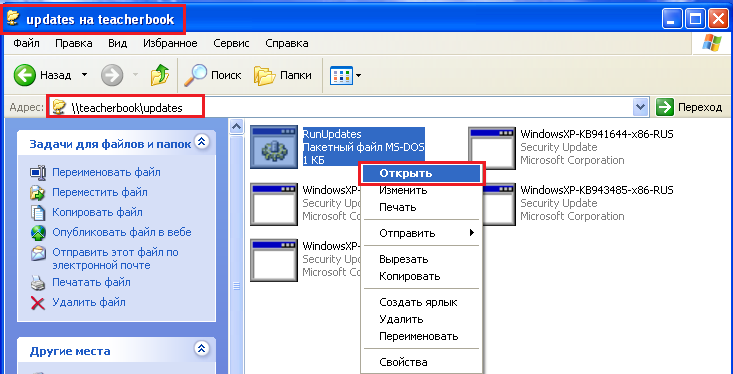Choose Изменить in the context menu
This screenshot has height=374, width=733.
(x=422, y=190)
